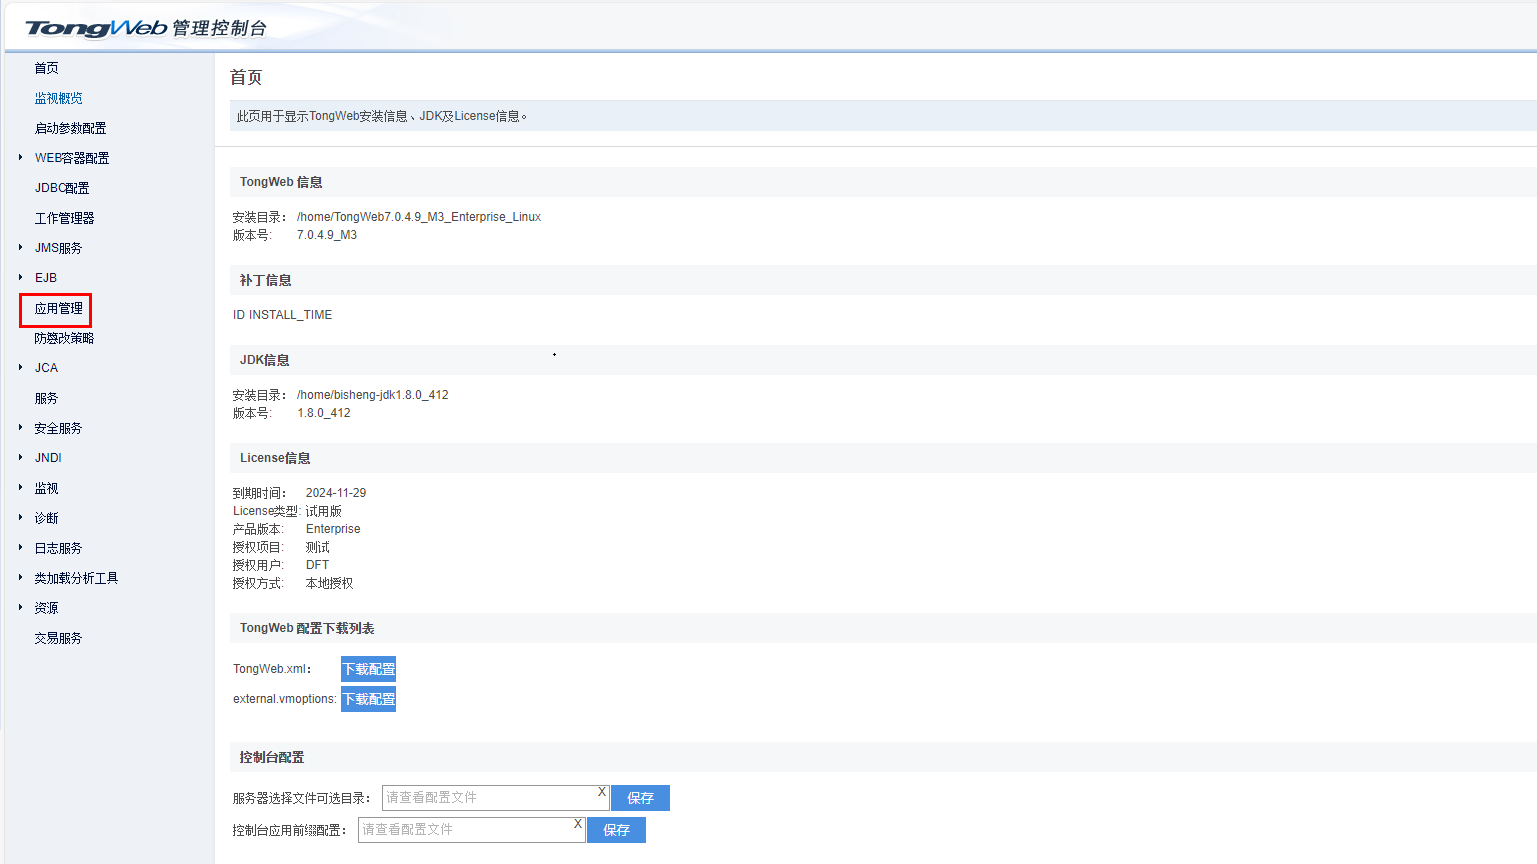
Task: Expand the EJB arrow in sidebar
Action: point(20,277)
